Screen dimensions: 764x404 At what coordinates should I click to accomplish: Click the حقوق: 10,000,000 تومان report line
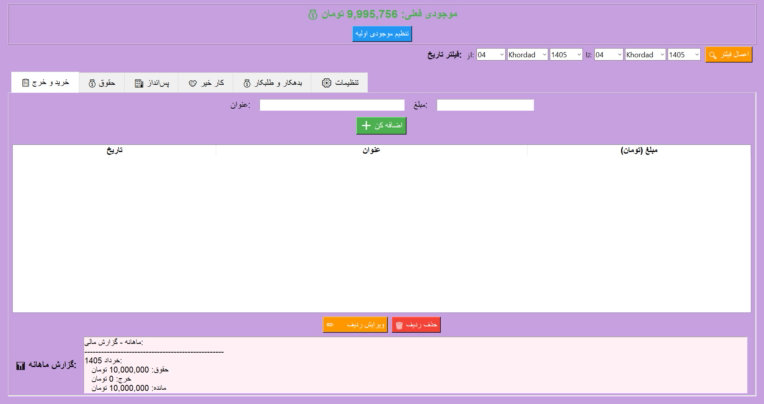tap(130, 370)
